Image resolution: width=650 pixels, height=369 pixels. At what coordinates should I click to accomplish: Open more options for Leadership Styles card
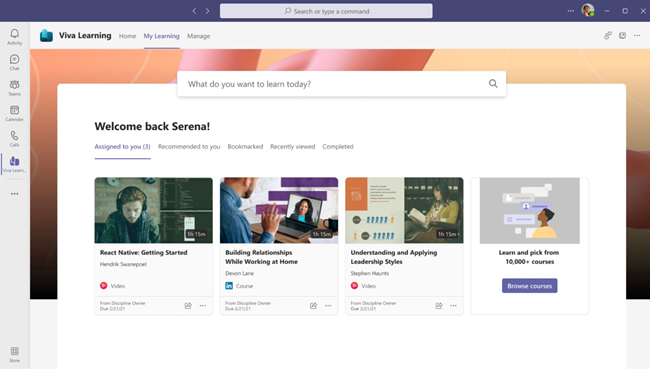point(454,306)
